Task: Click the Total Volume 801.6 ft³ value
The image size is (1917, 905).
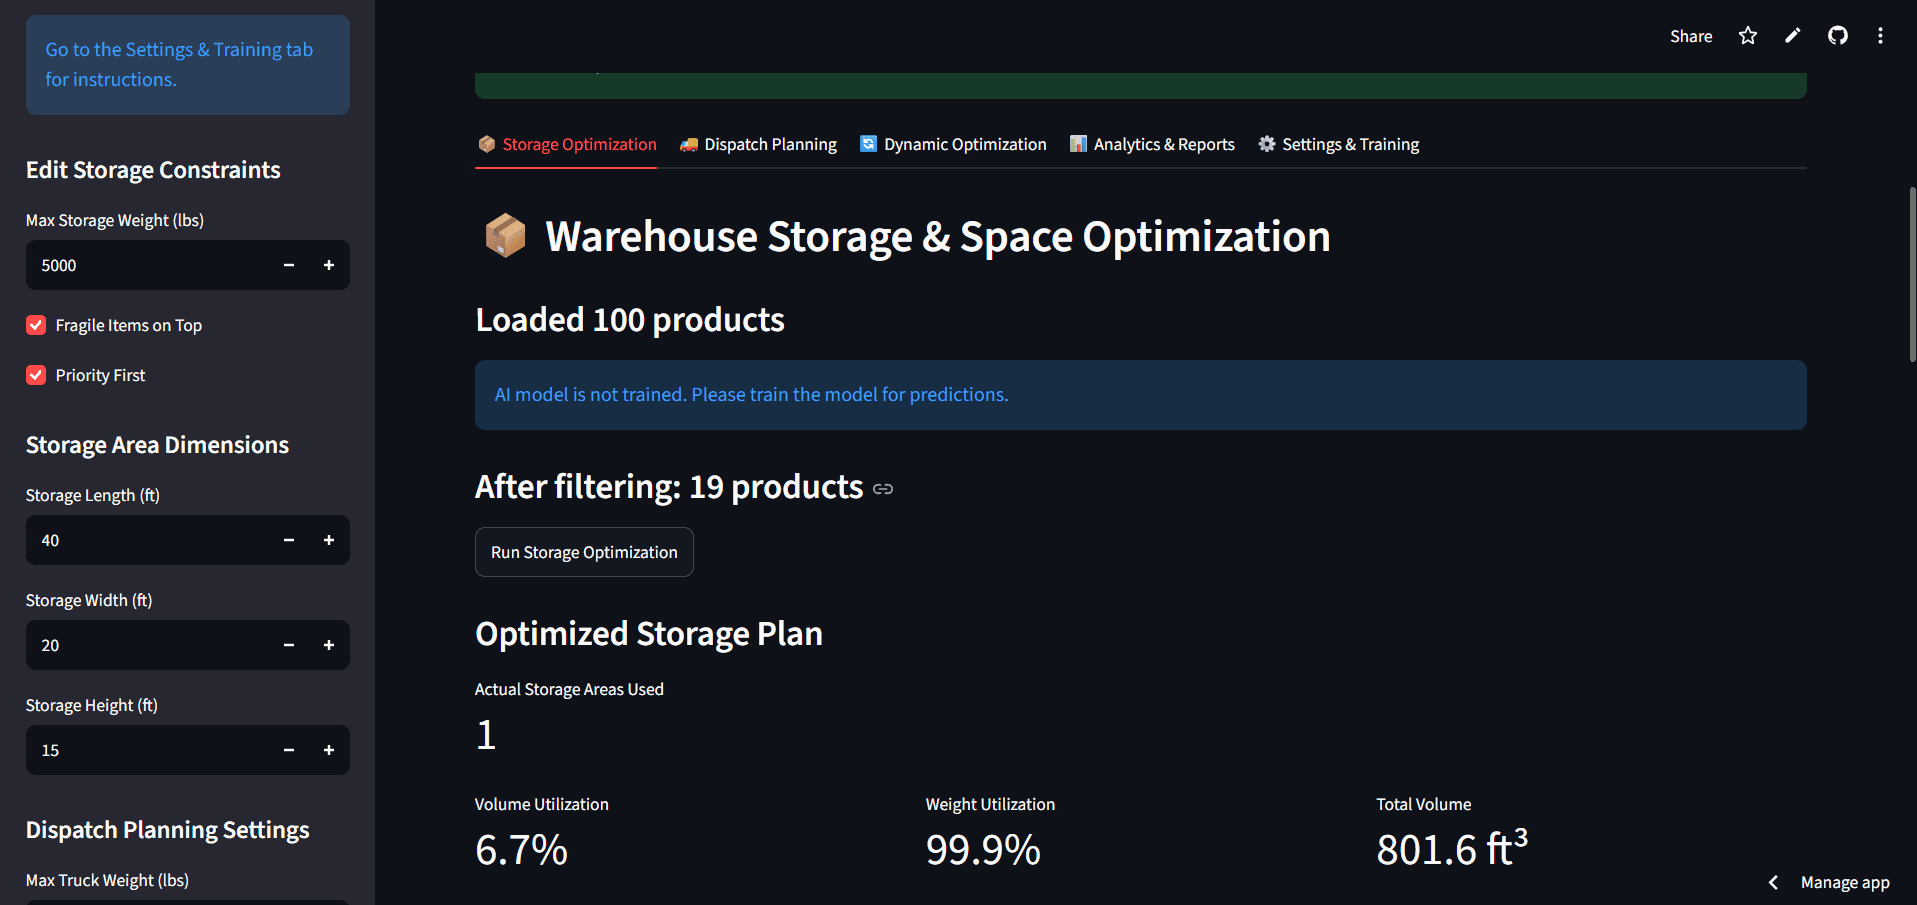Action: pyautogui.click(x=1452, y=849)
